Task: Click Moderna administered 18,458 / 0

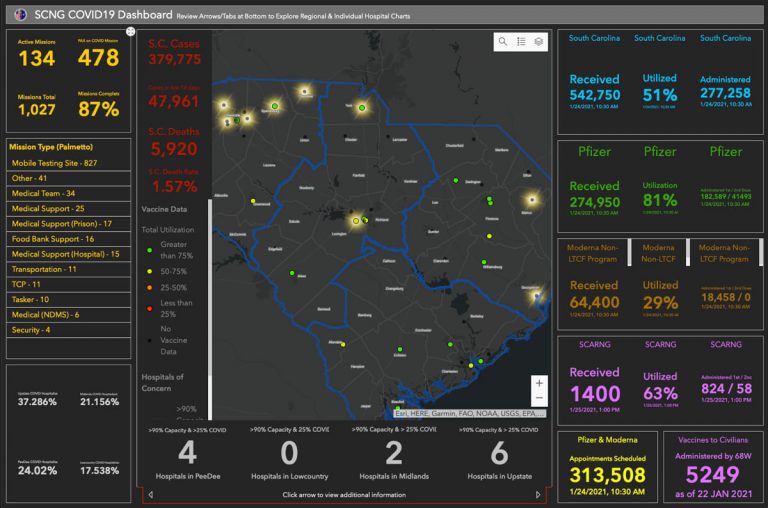Action: click(x=725, y=297)
